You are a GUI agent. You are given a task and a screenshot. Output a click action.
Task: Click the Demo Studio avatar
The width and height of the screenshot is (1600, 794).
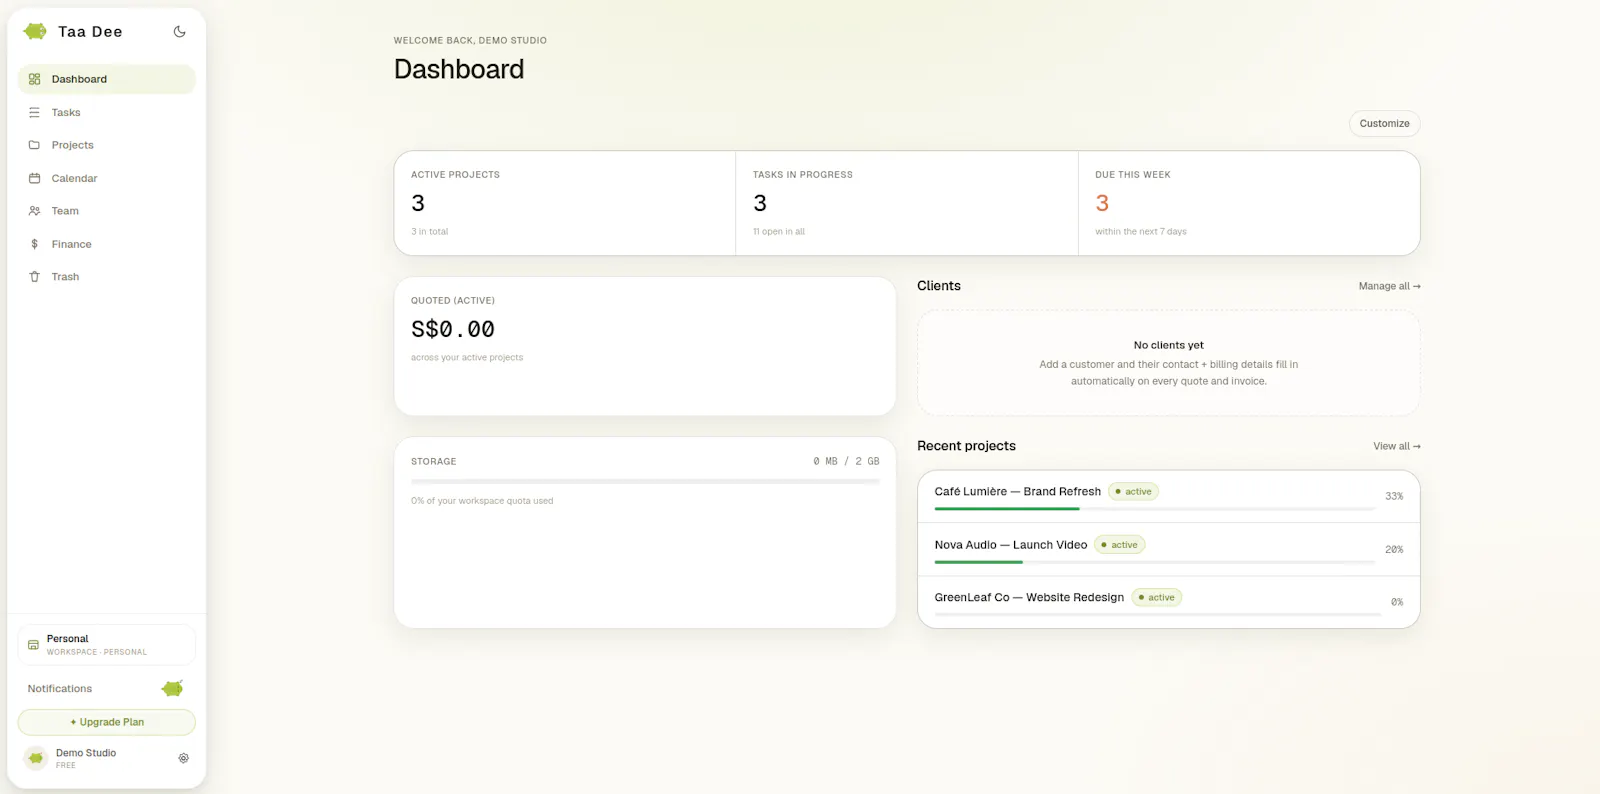pyautogui.click(x=35, y=758)
